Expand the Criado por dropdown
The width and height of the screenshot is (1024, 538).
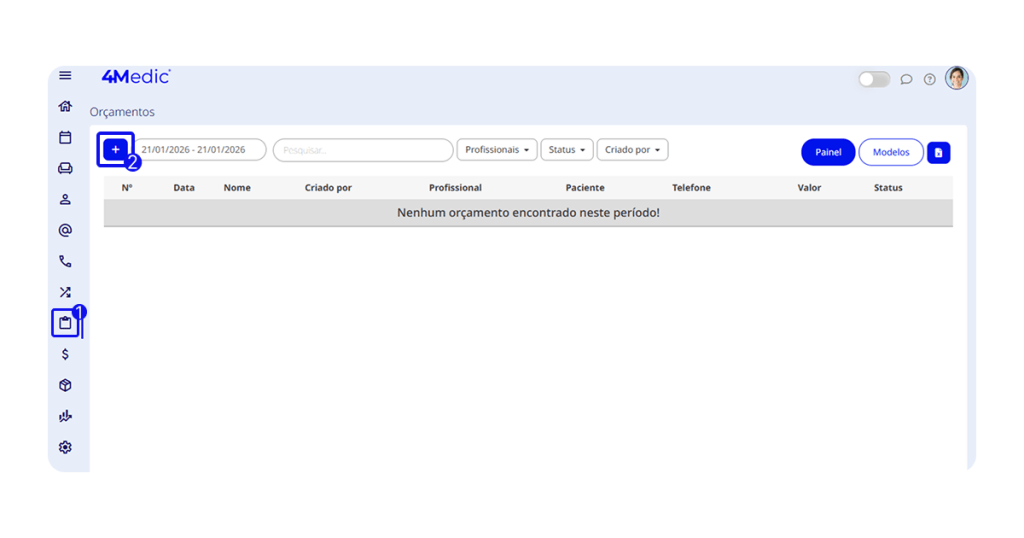tap(632, 150)
